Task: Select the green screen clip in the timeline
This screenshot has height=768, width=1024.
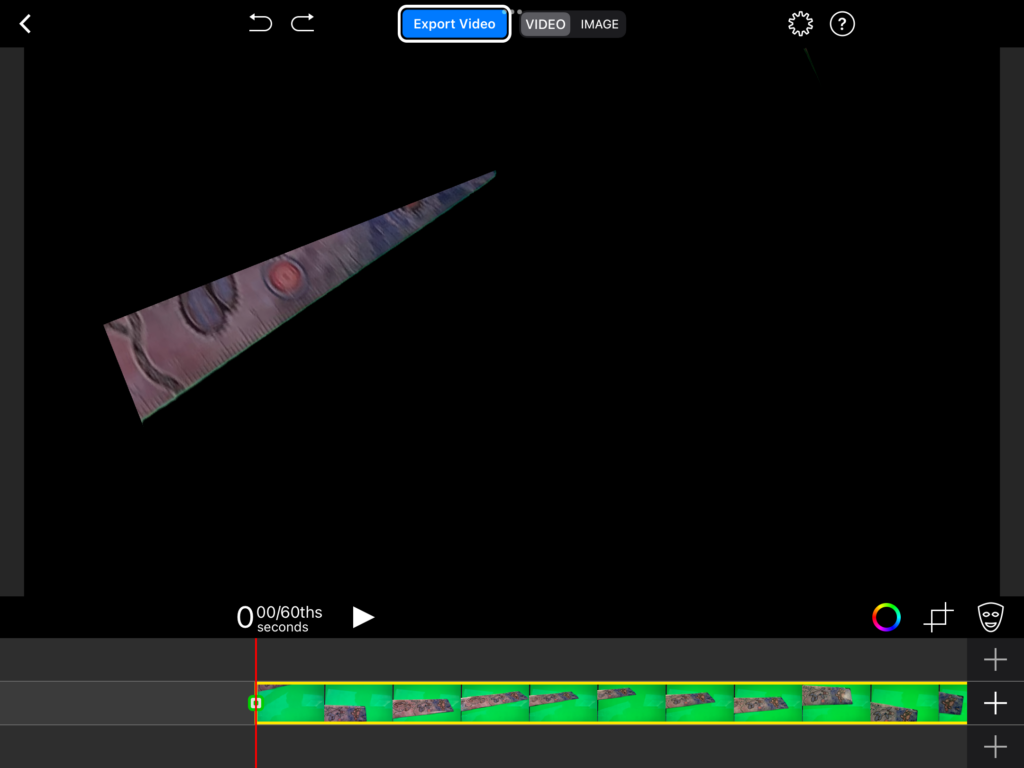Action: 610,703
